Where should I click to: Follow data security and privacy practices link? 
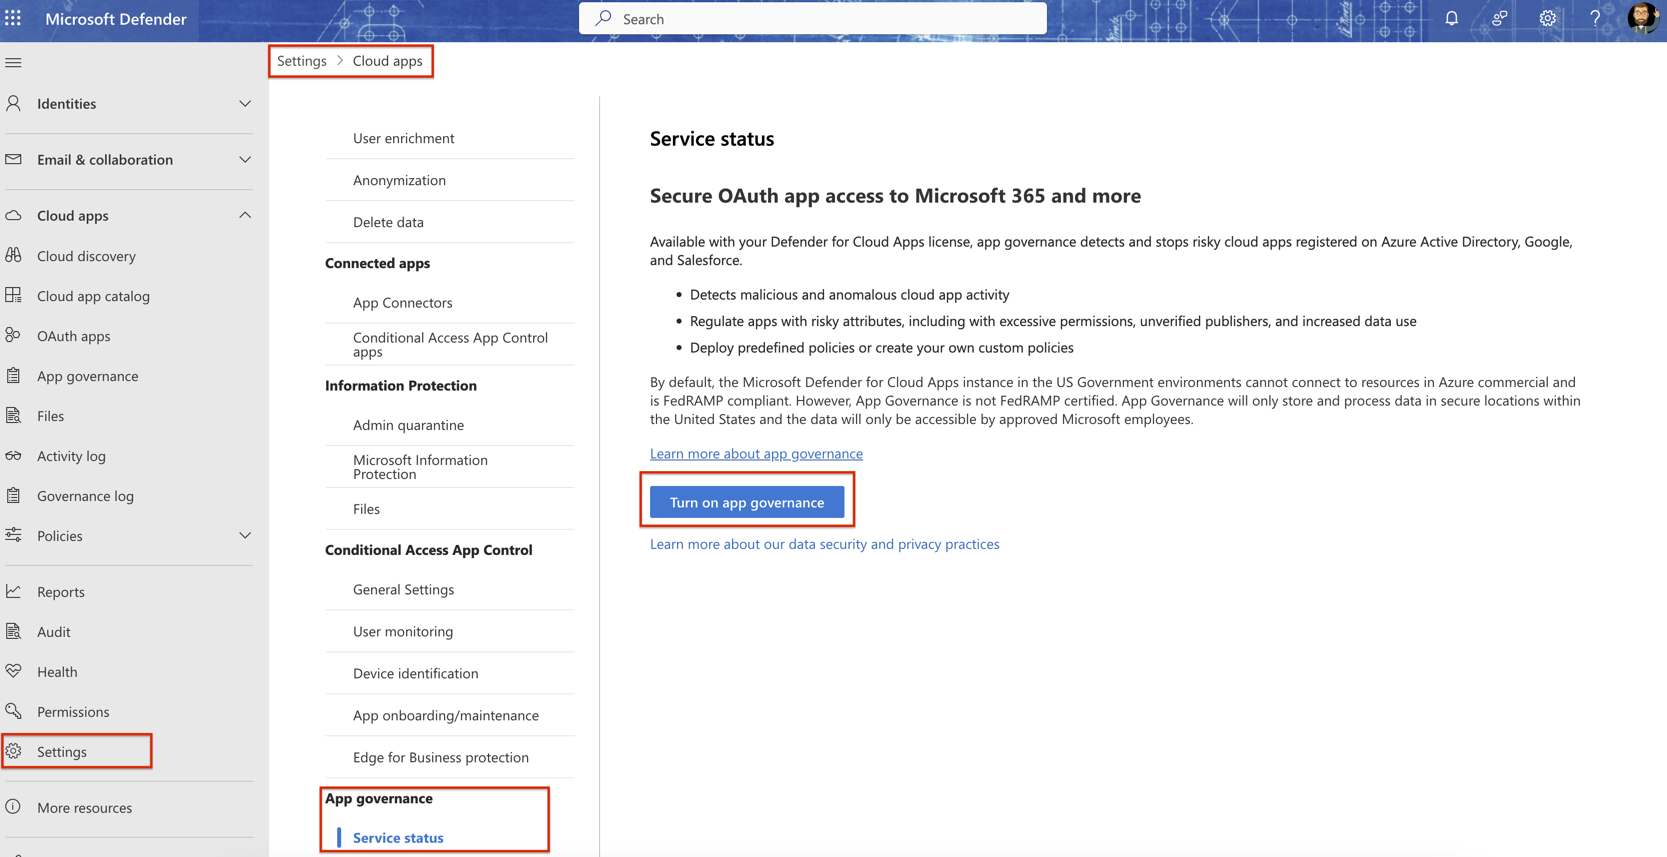824,544
